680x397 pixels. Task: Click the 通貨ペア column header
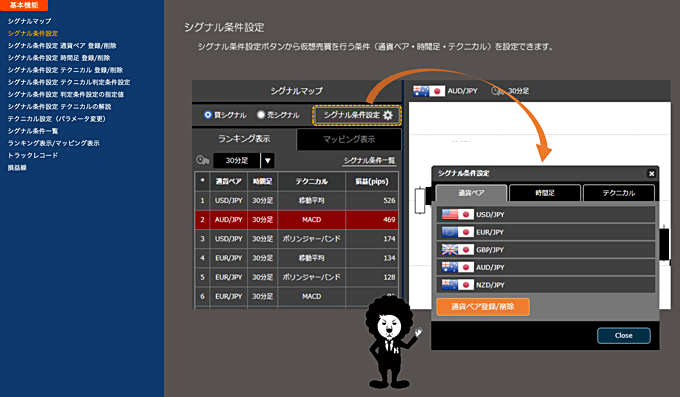tap(229, 181)
